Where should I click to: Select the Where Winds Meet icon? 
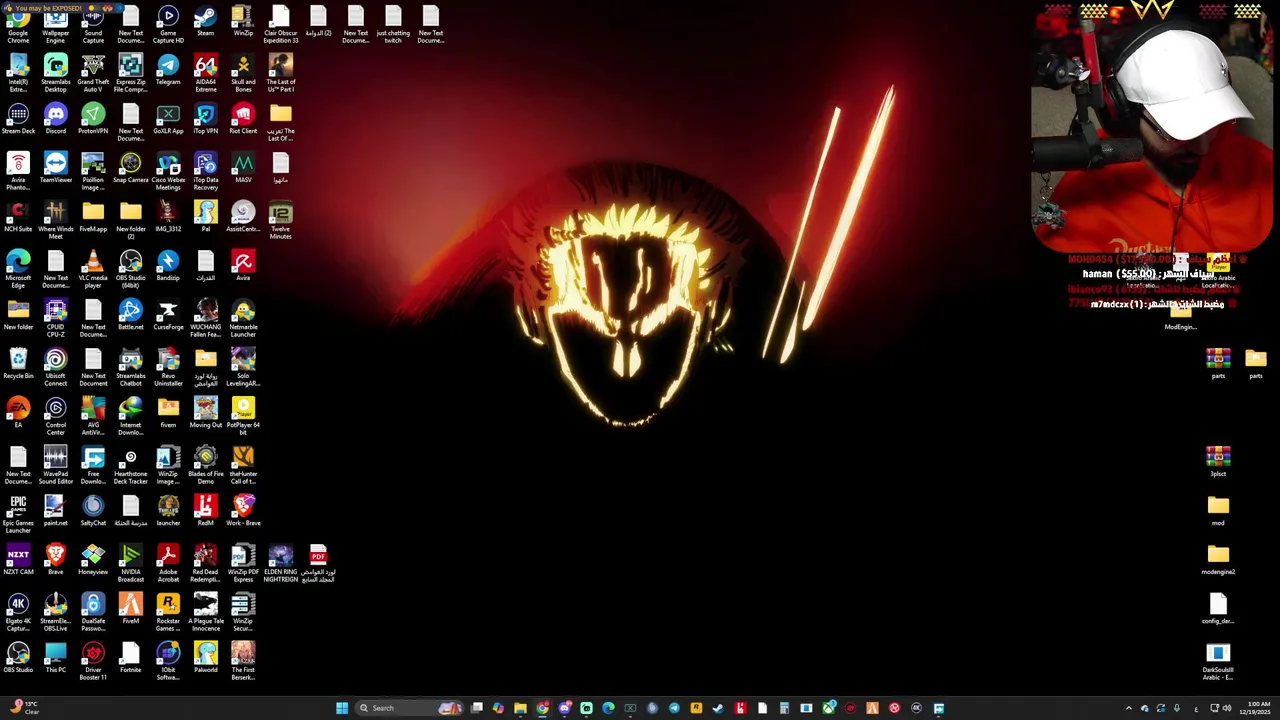[x=56, y=221]
